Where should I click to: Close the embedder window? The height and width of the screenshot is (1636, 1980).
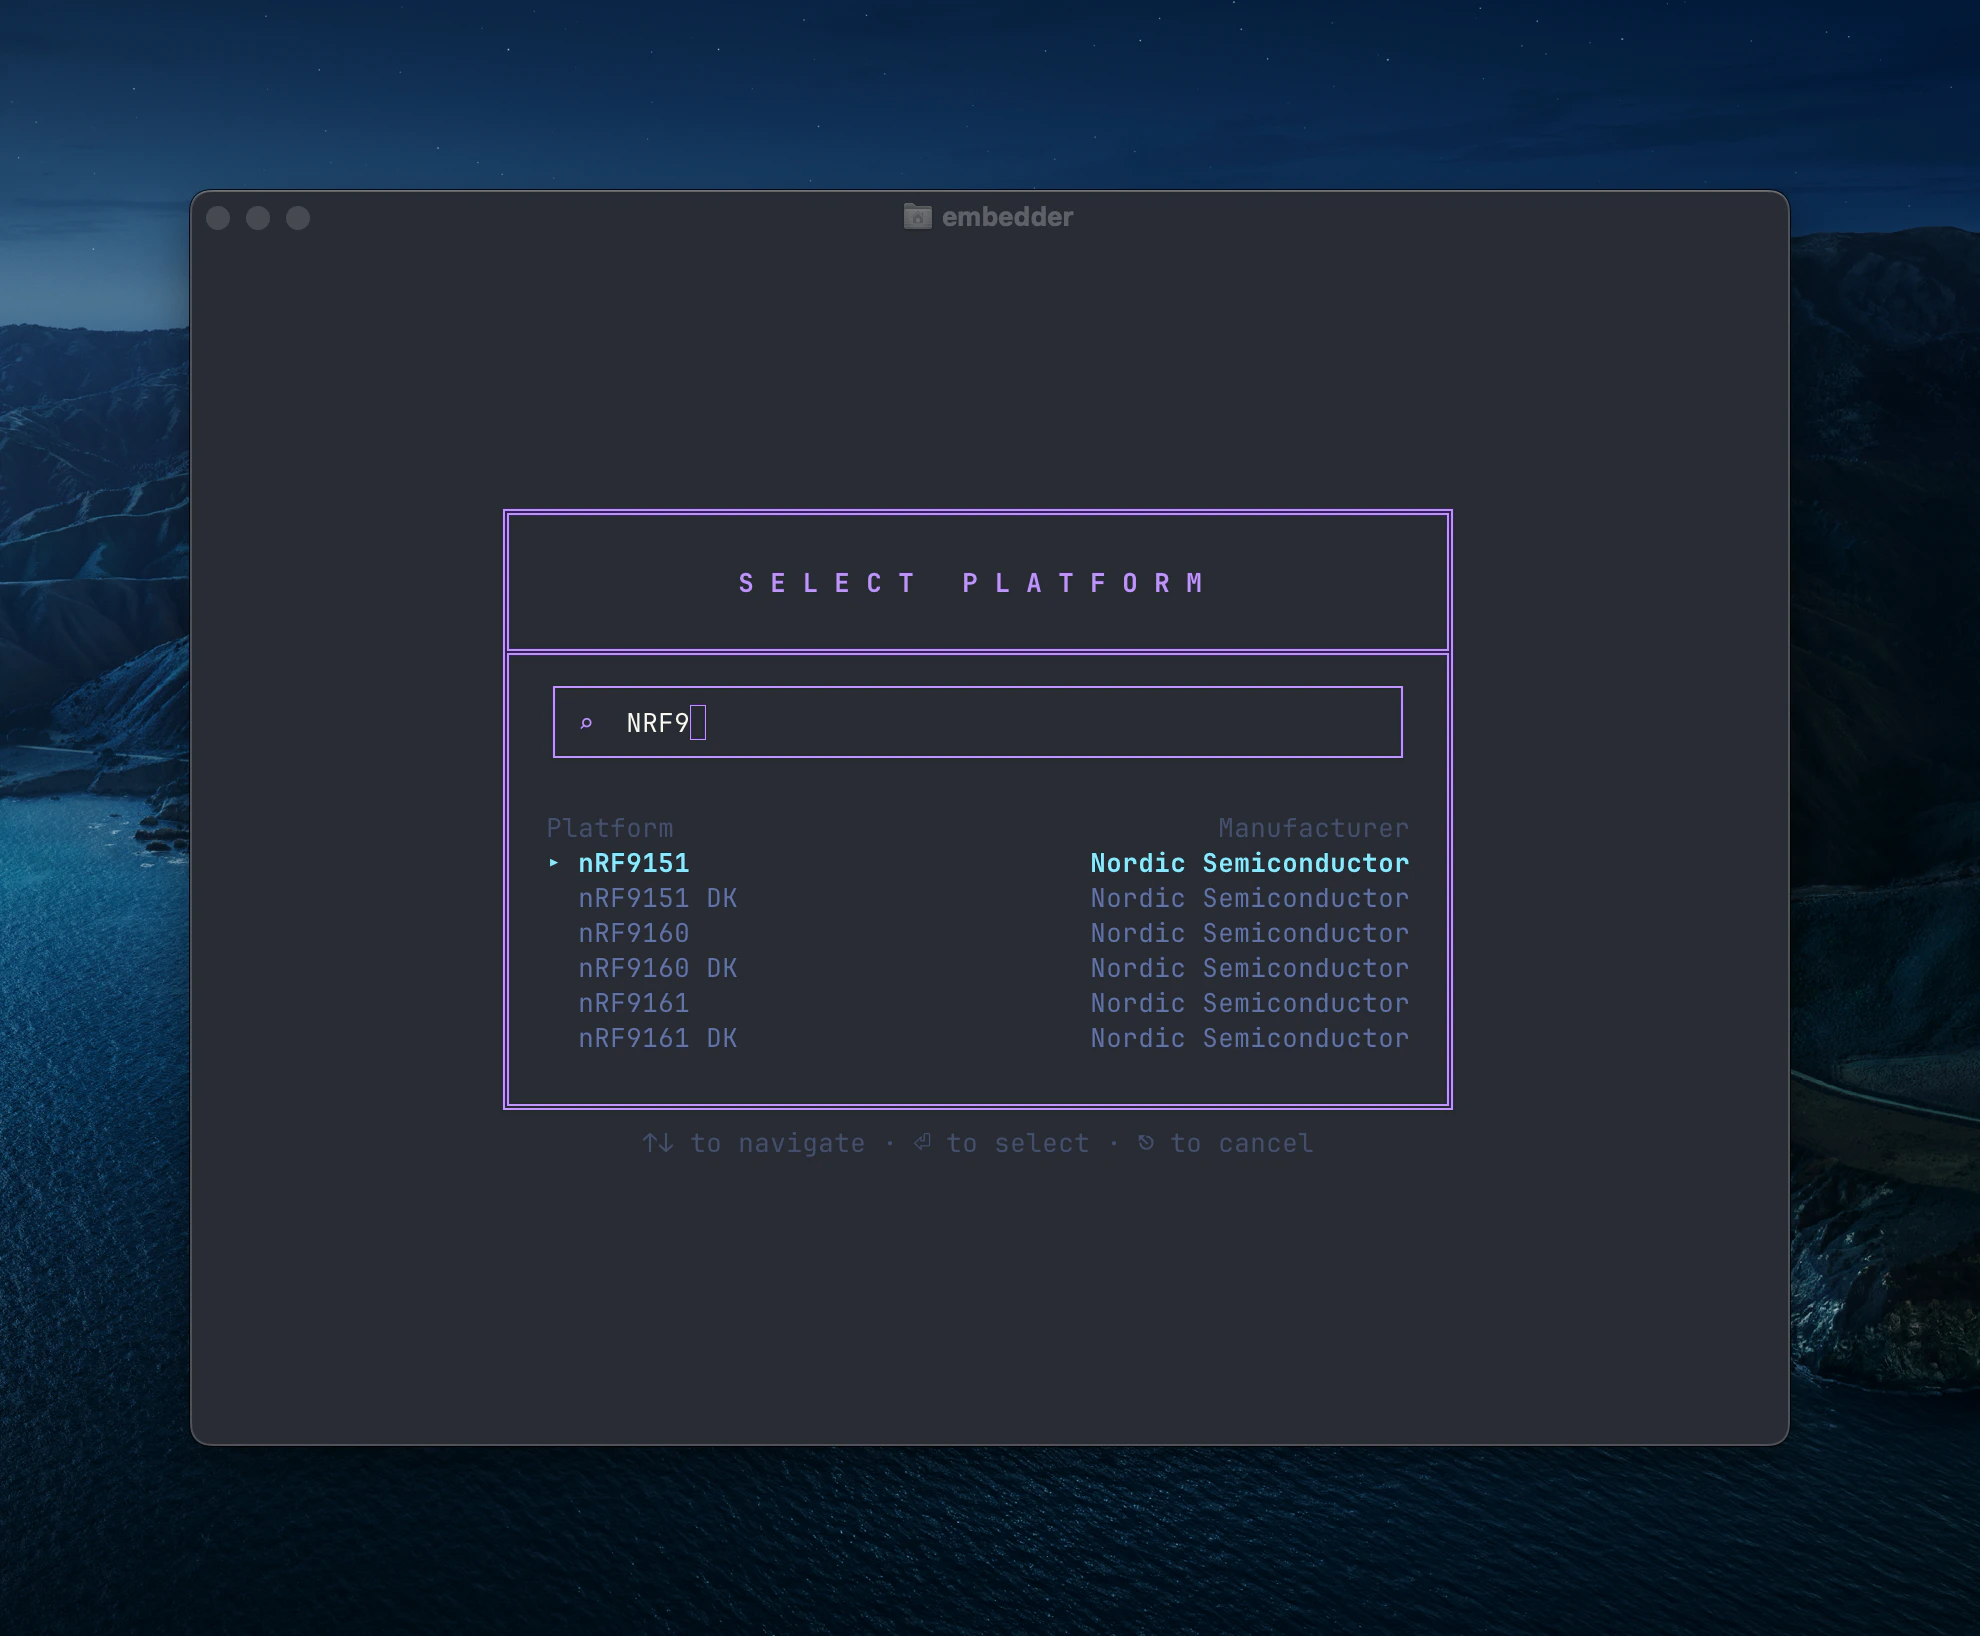pyautogui.click(x=218, y=218)
